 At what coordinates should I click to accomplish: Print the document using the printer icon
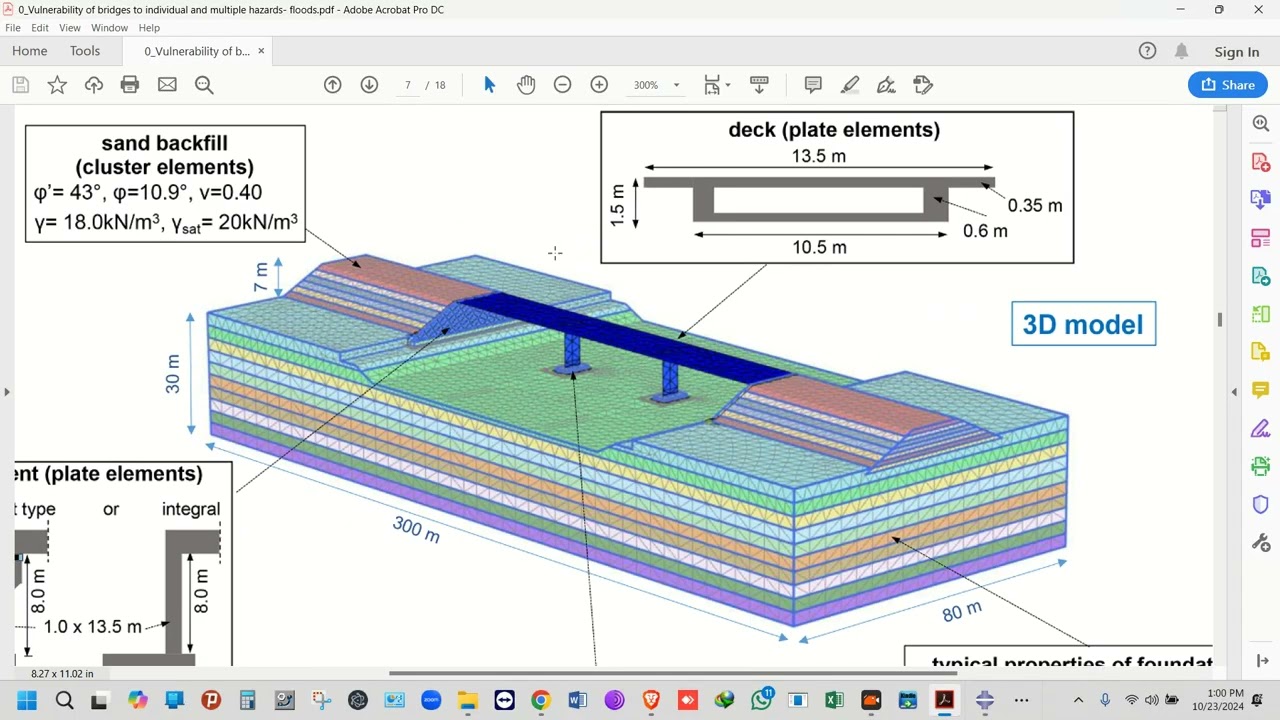(130, 85)
